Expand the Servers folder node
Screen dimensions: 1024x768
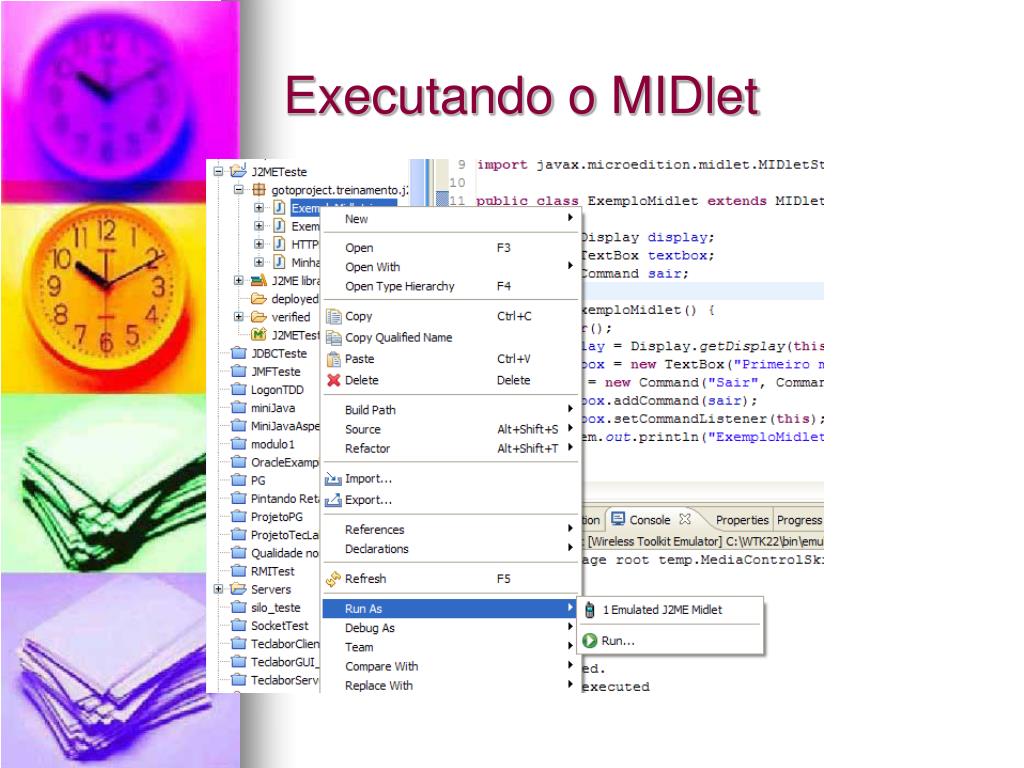click(x=219, y=589)
